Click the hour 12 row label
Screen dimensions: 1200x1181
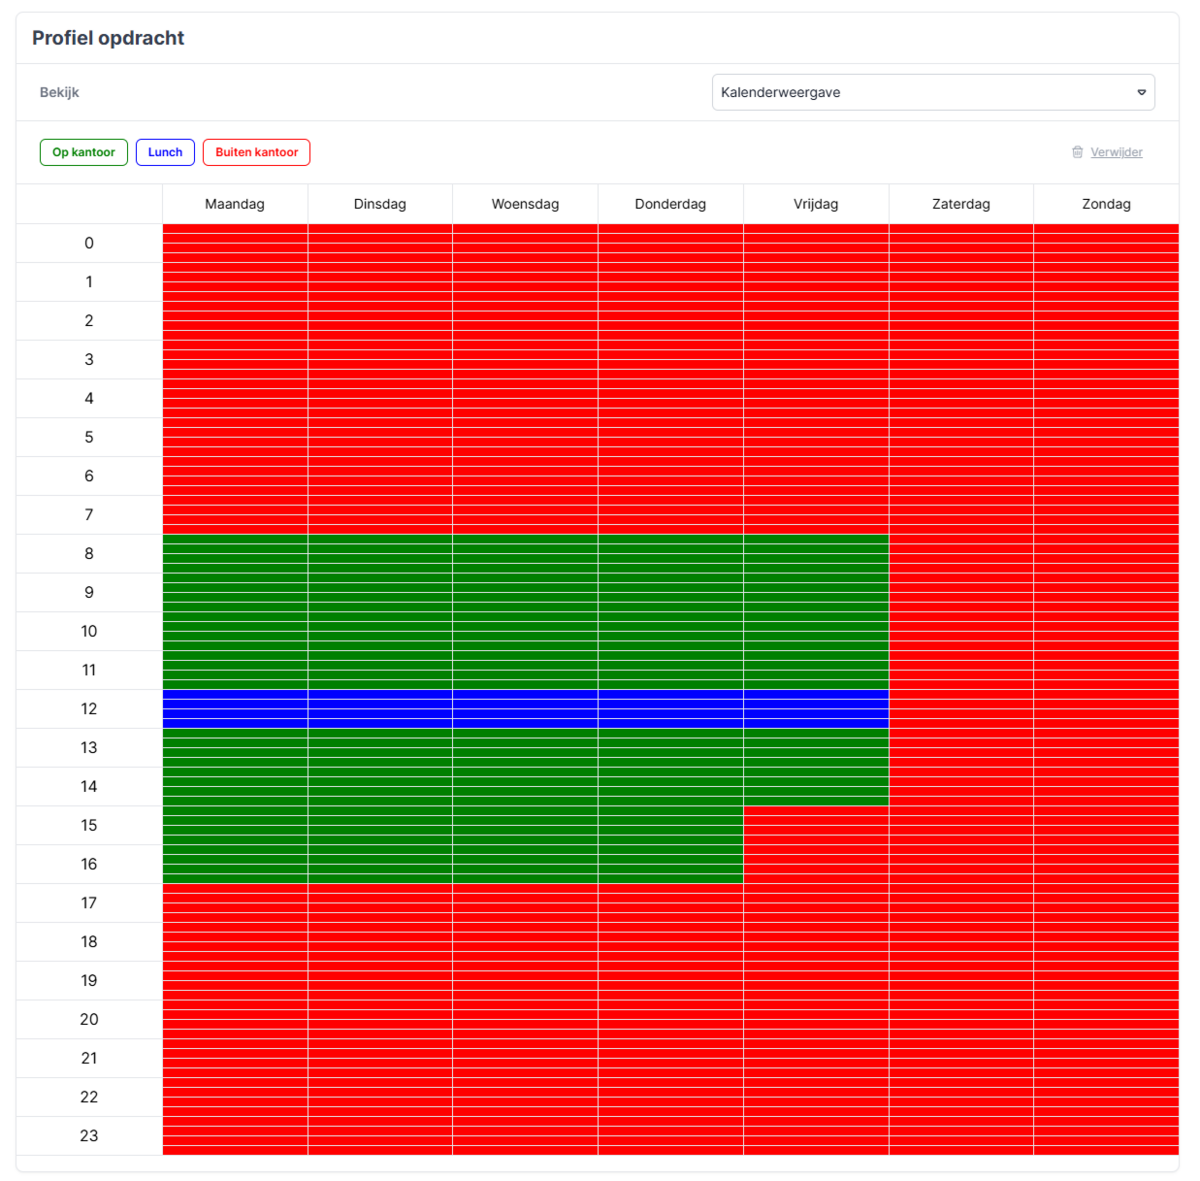tap(89, 709)
